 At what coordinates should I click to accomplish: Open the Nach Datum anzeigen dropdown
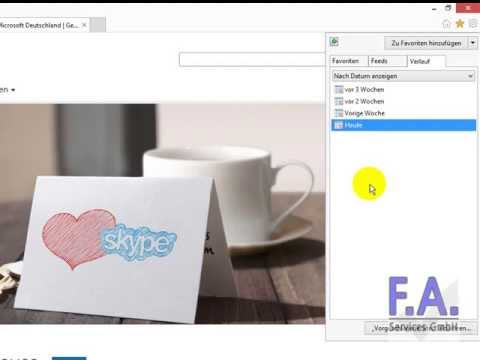[403, 76]
